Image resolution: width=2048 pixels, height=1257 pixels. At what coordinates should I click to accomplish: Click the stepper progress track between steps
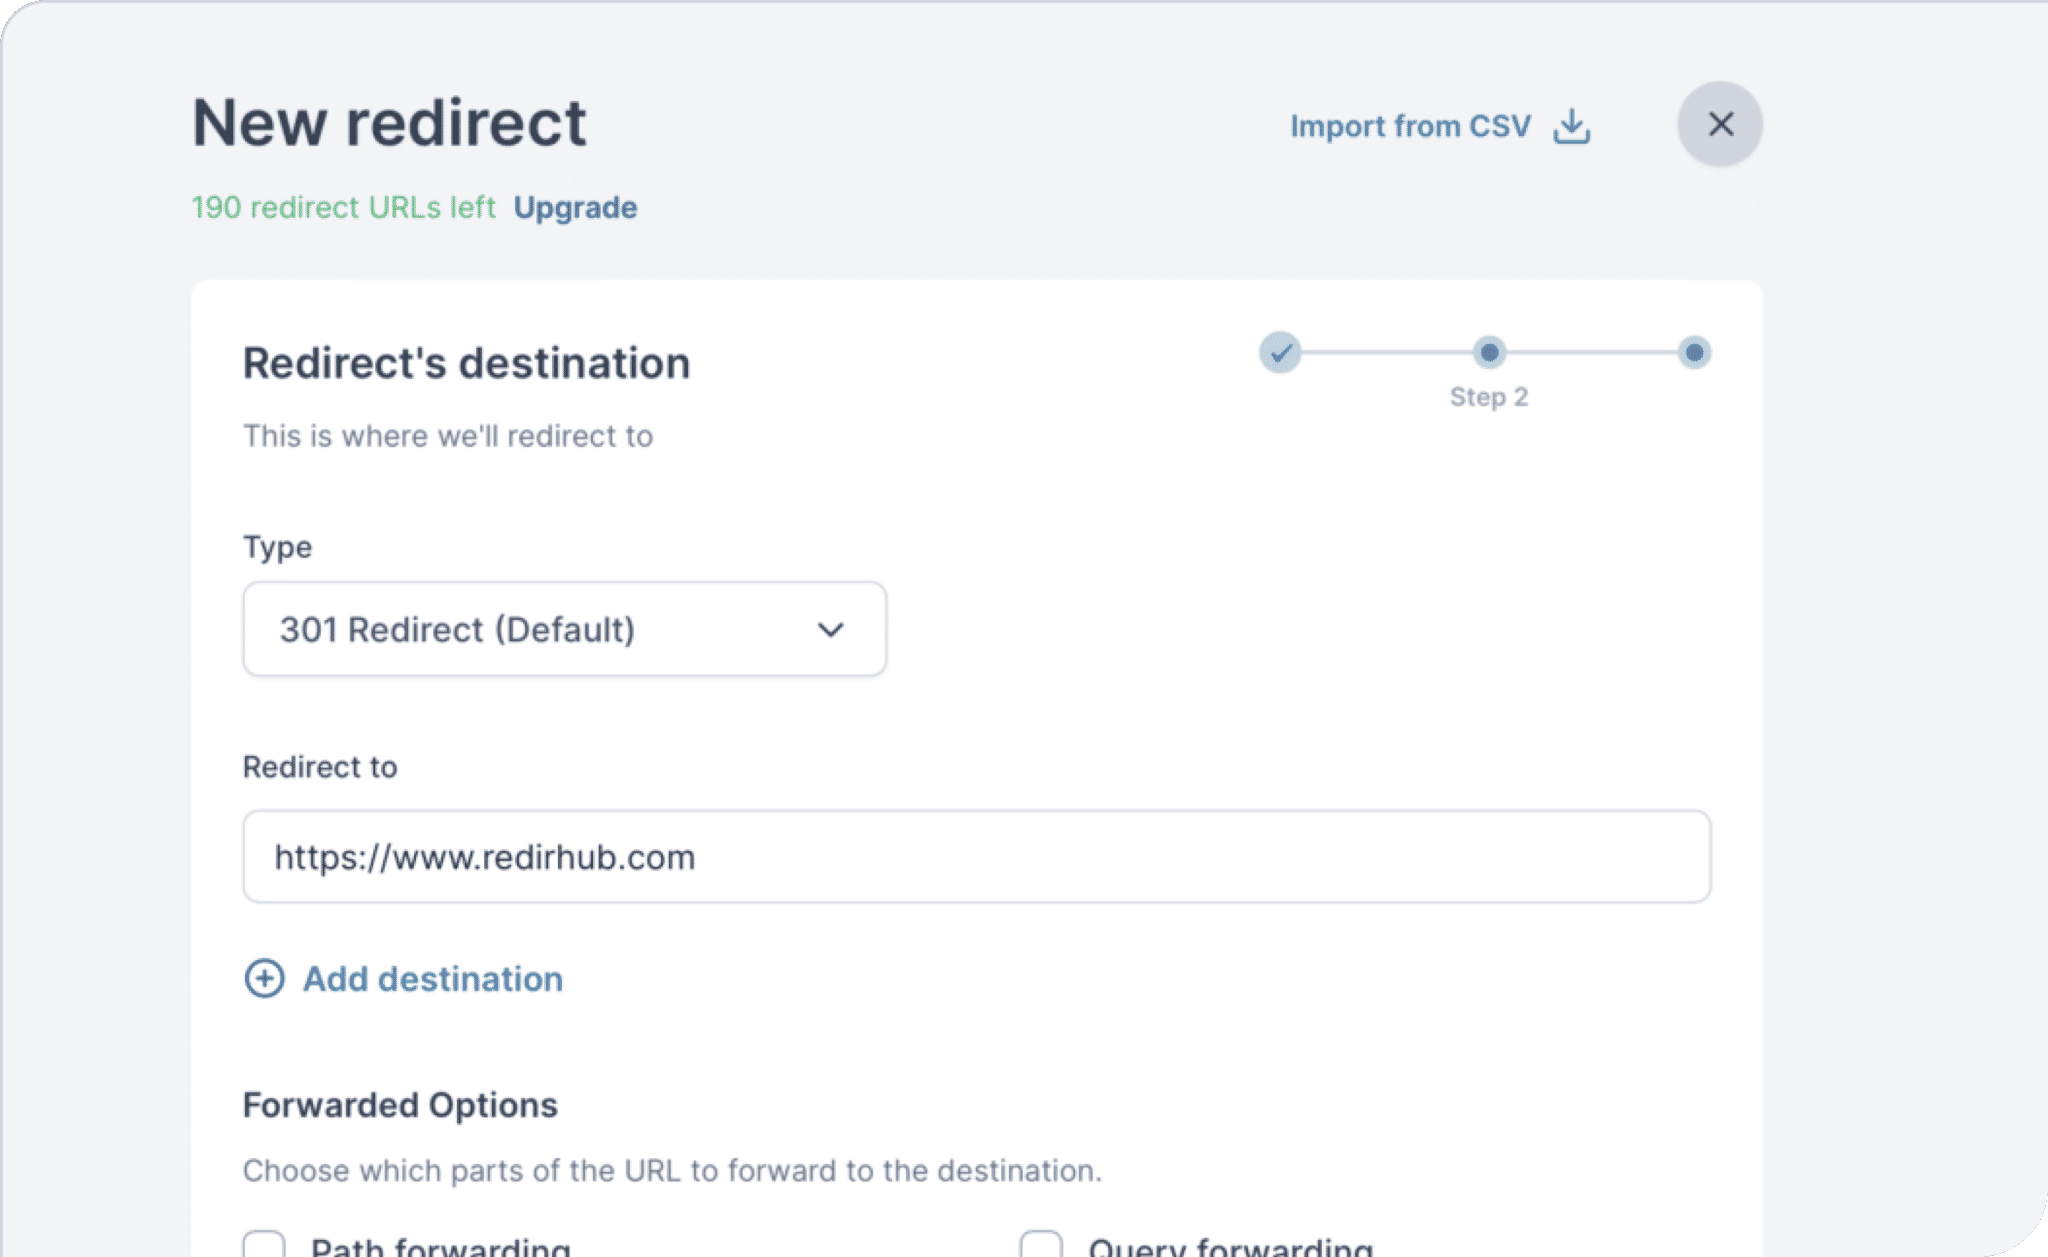pos(1385,353)
